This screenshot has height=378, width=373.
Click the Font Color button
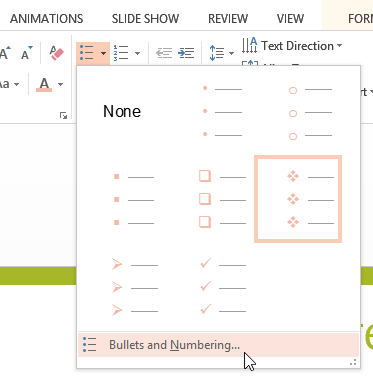coord(44,84)
